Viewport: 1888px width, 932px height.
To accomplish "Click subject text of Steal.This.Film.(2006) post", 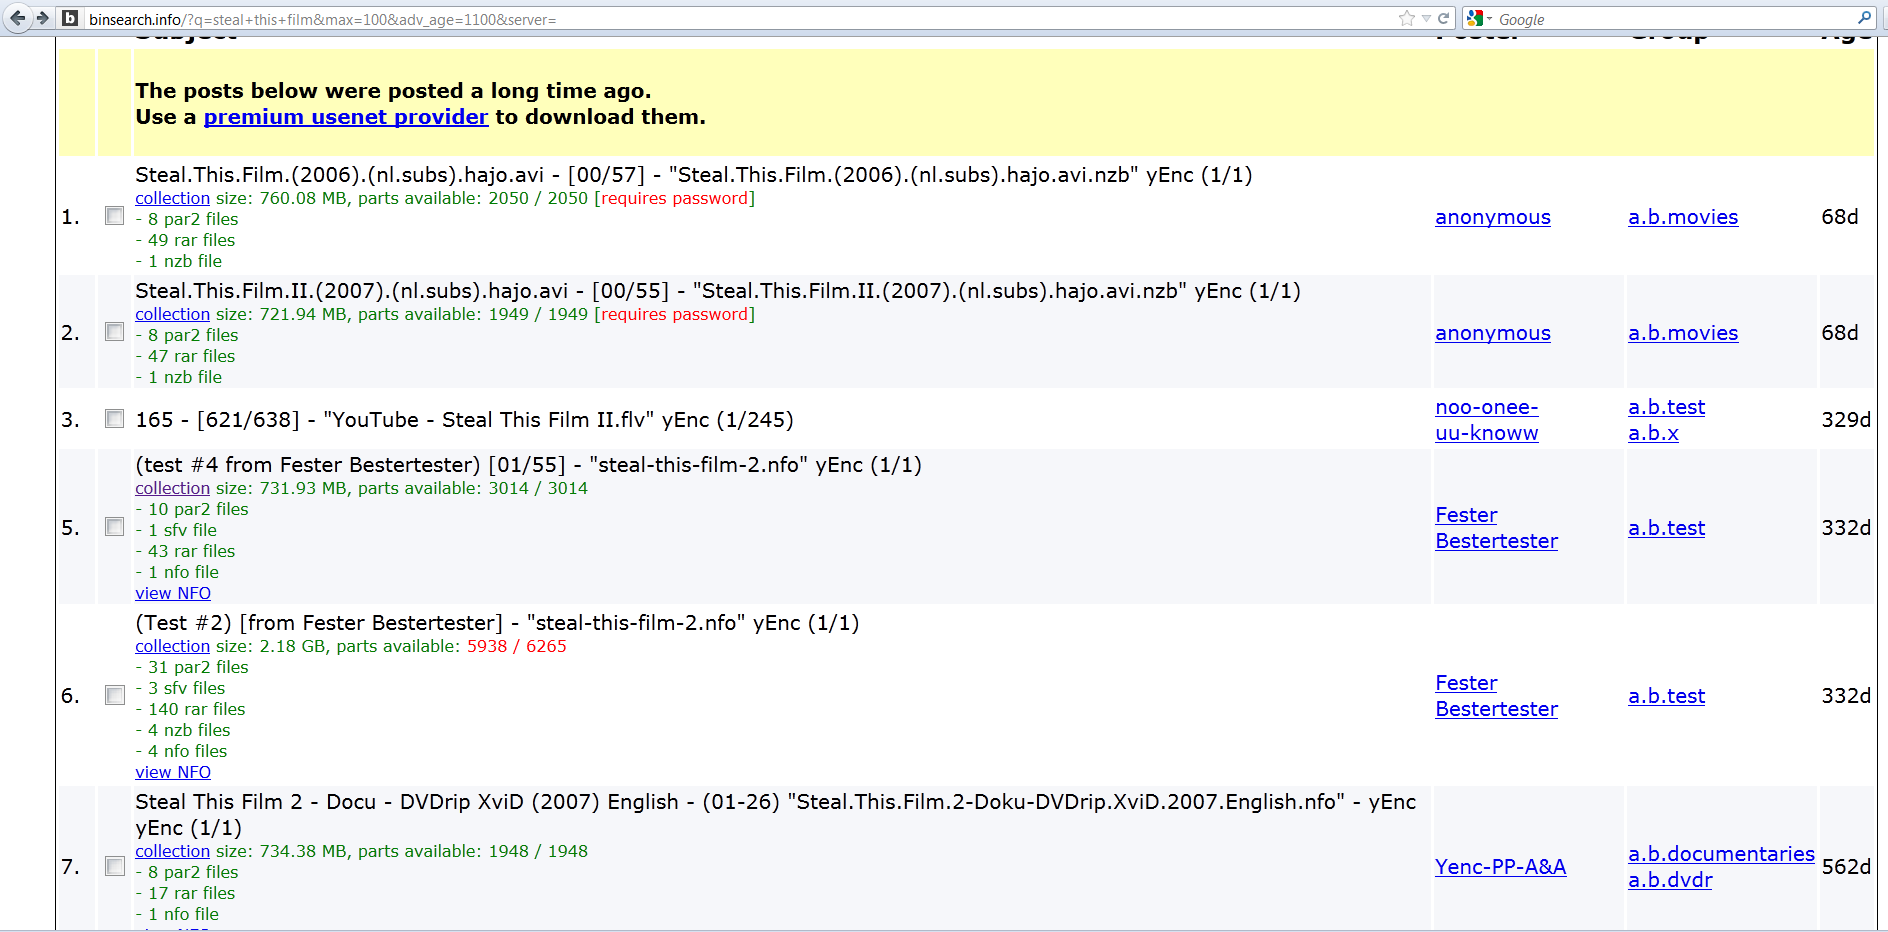I will coord(694,175).
